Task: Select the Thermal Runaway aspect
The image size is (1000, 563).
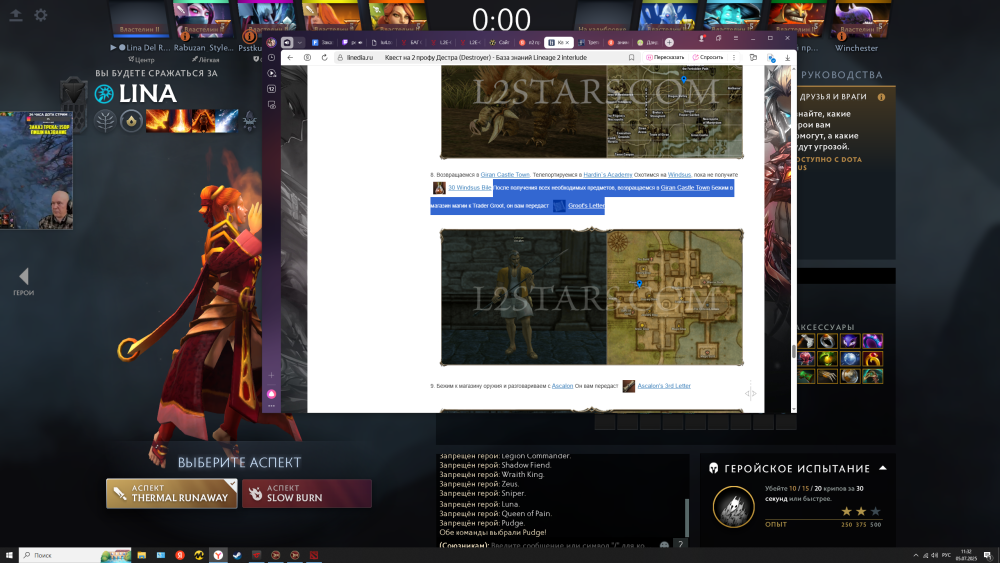Action: (x=171, y=494)
